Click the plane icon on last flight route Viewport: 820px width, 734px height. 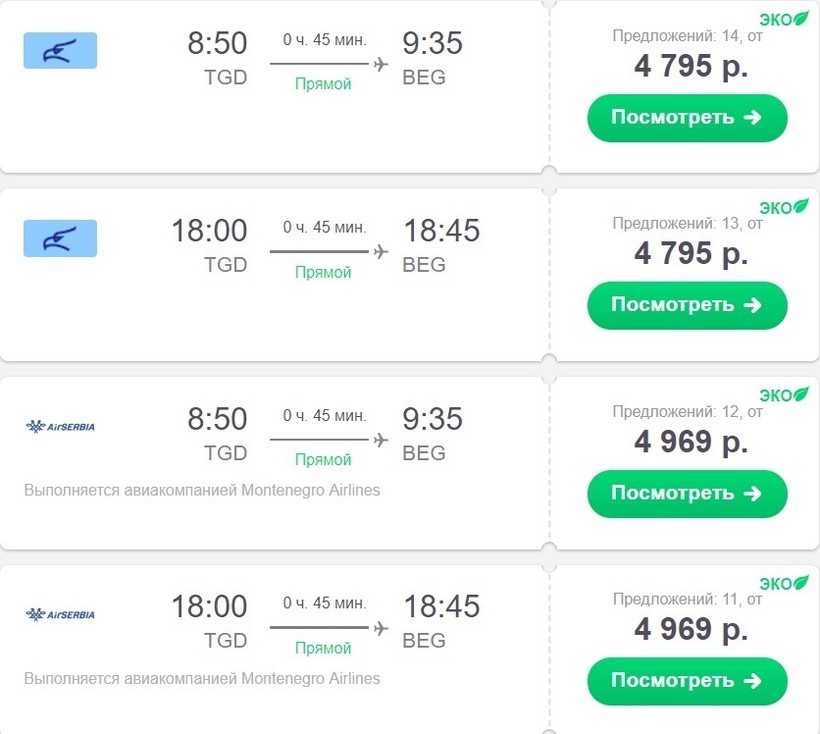click(x=380, y=628)
